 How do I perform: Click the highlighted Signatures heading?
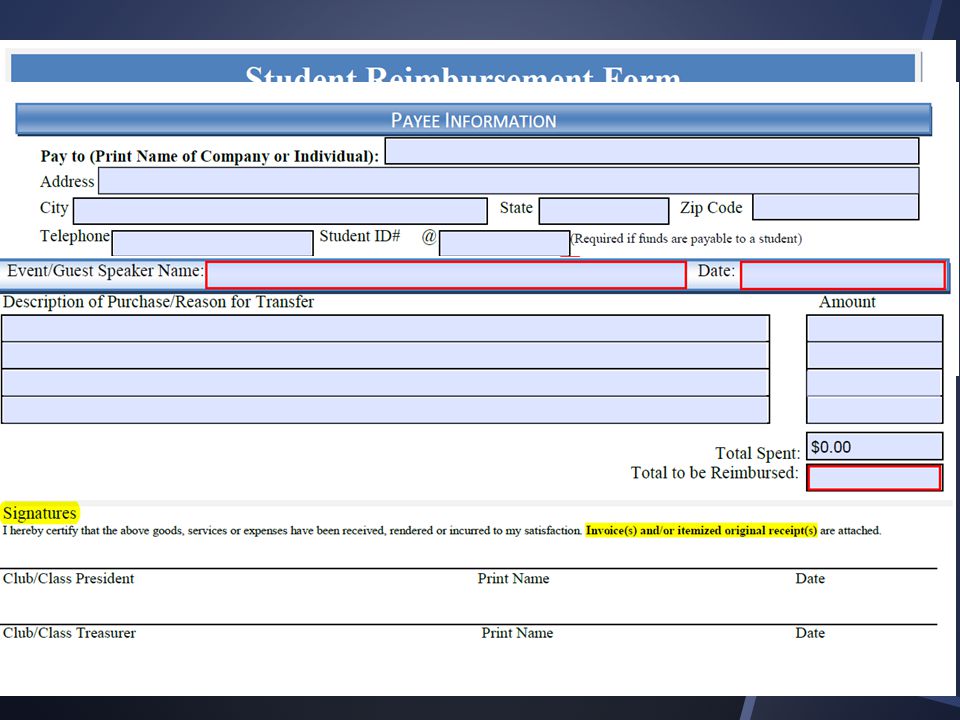[x=40, y=513]
